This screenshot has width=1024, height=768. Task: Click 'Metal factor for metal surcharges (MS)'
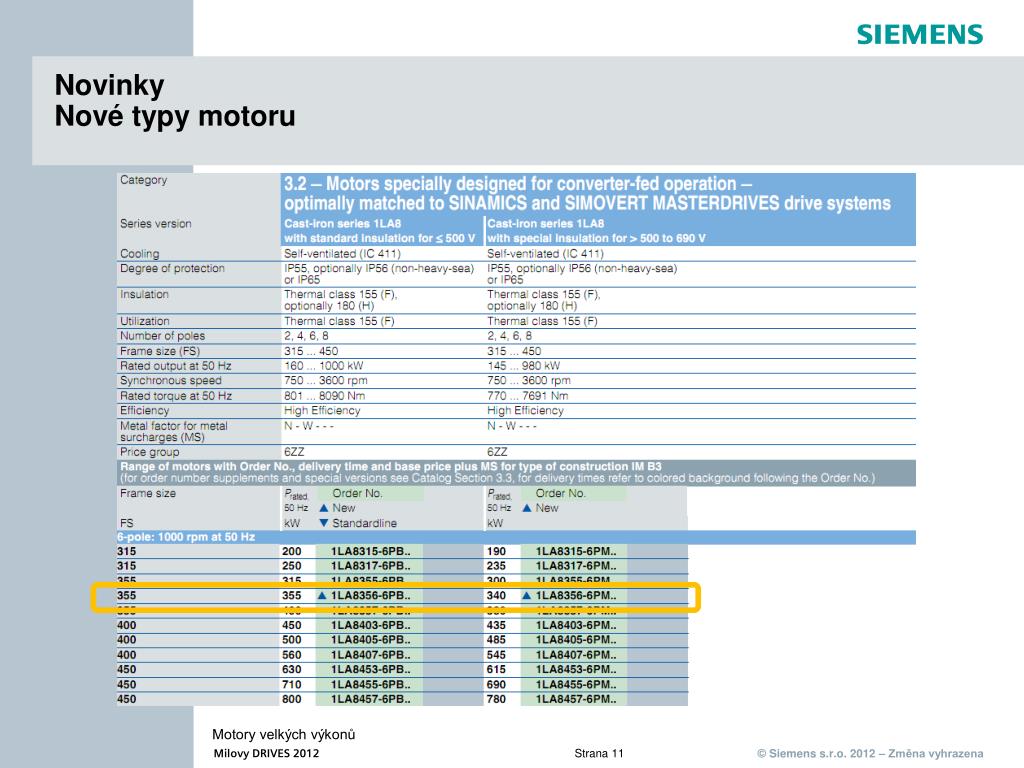click(x=174, y=431)
